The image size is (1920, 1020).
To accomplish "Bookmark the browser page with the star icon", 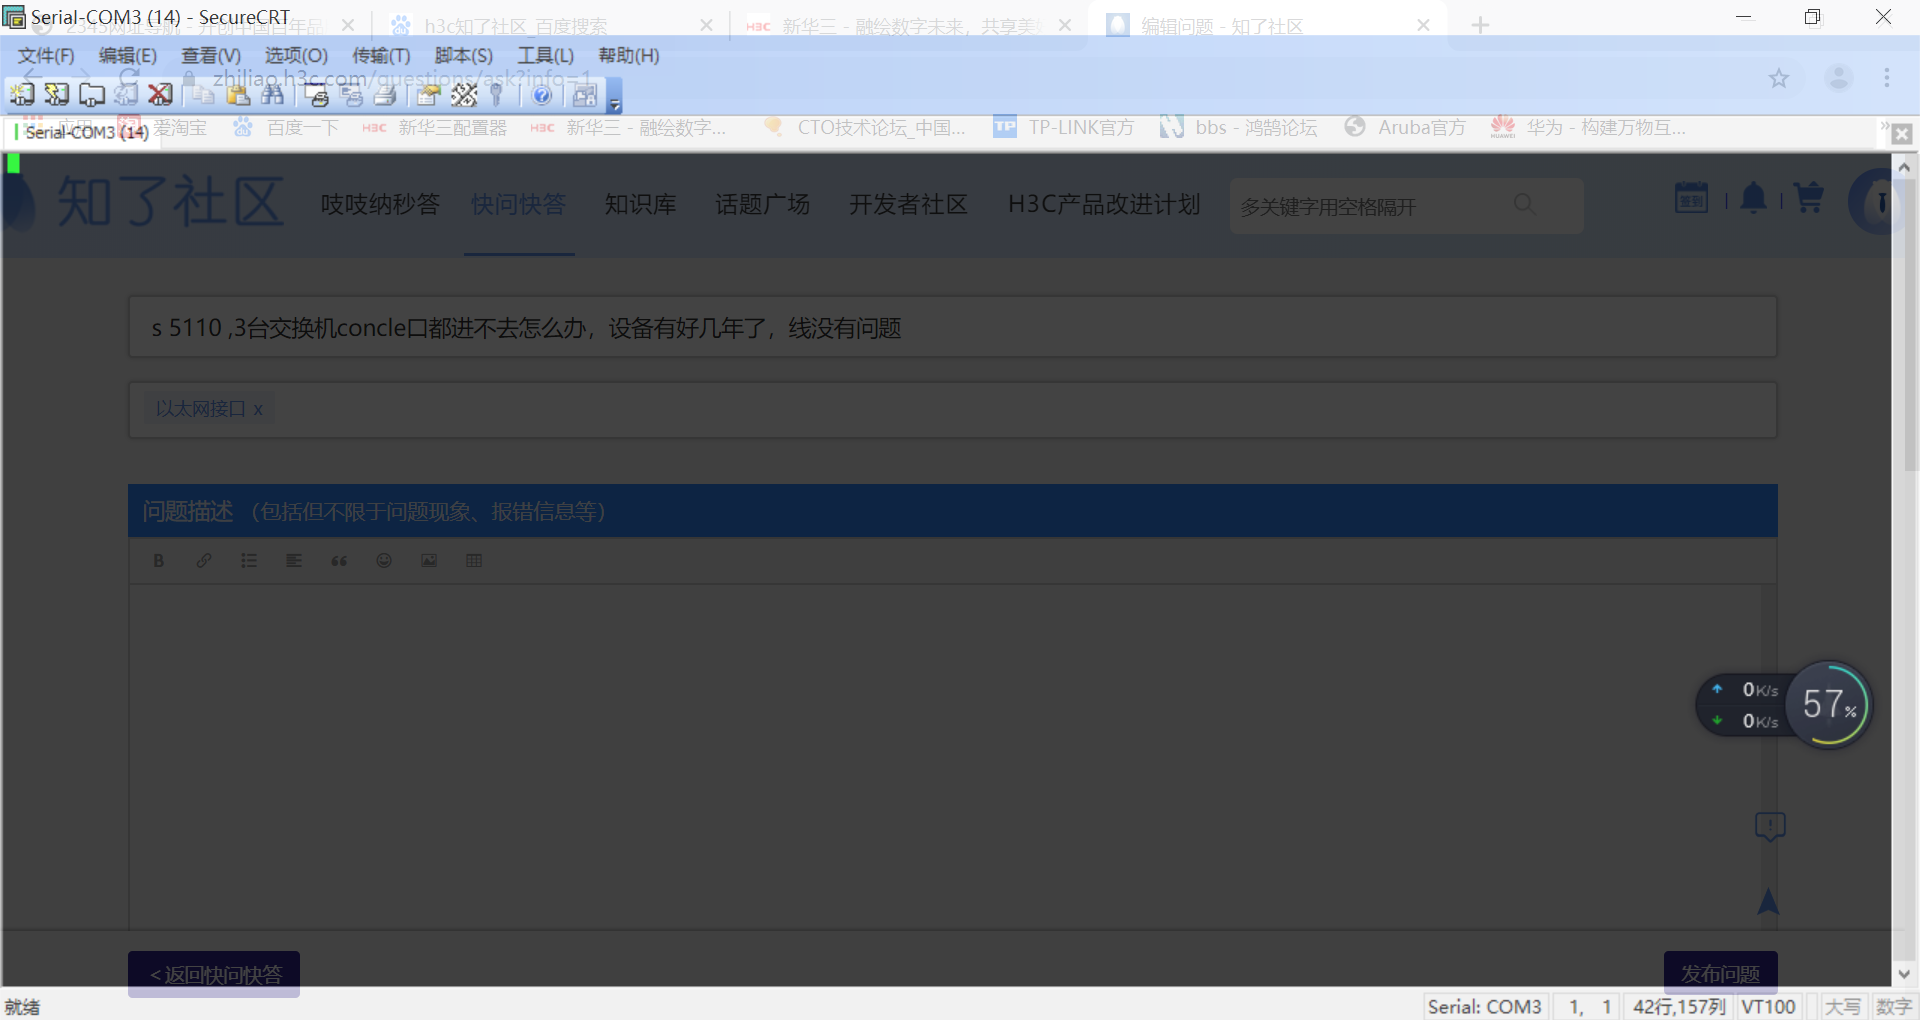I will [1779, 78].
